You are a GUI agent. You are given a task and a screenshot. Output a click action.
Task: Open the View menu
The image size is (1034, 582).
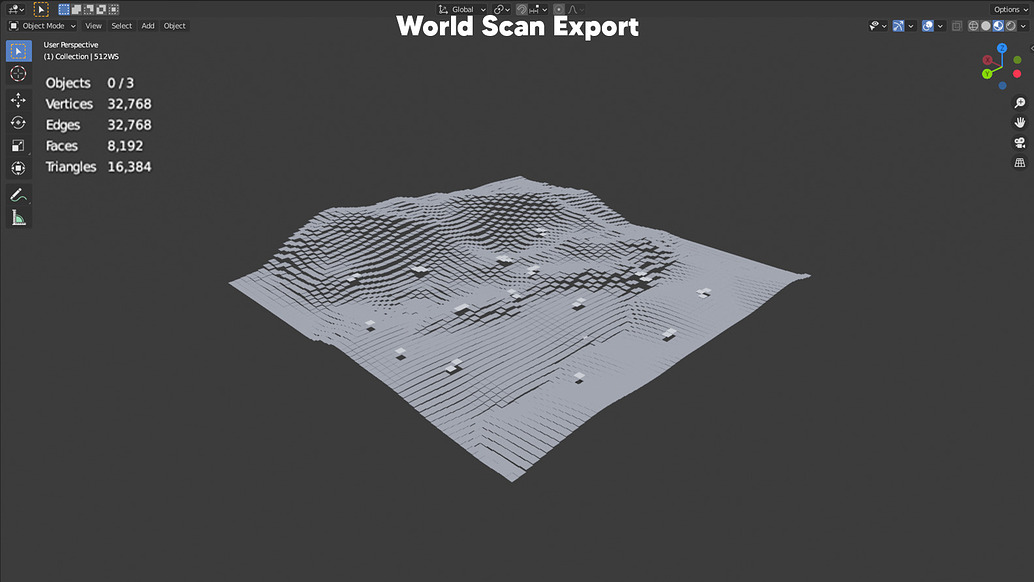[x=93, y=25]
